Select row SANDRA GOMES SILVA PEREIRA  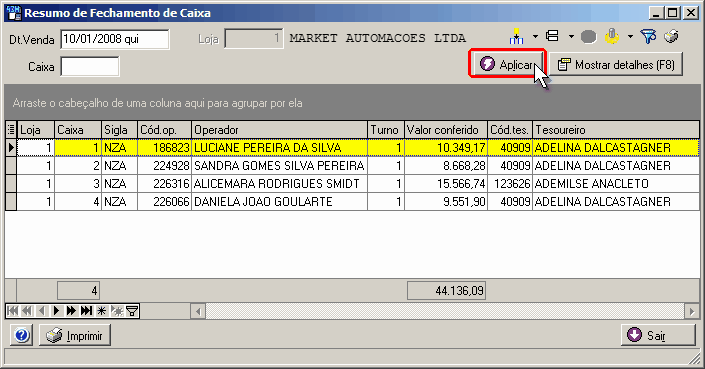tap(358, 165)
